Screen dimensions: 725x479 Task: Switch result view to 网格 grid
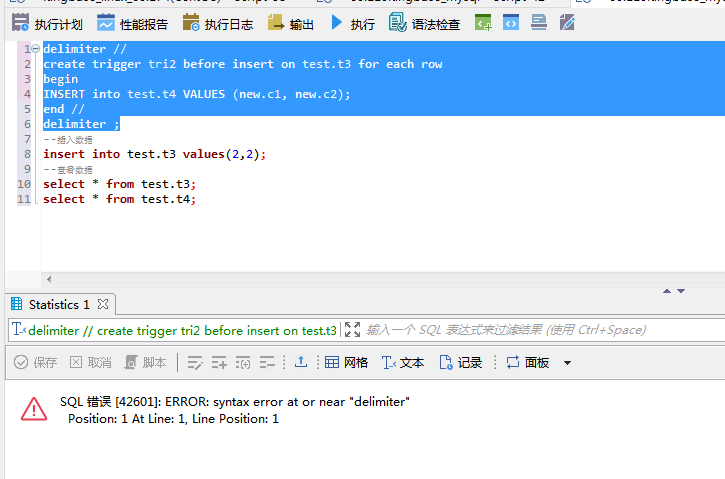(x=347, y=362)
